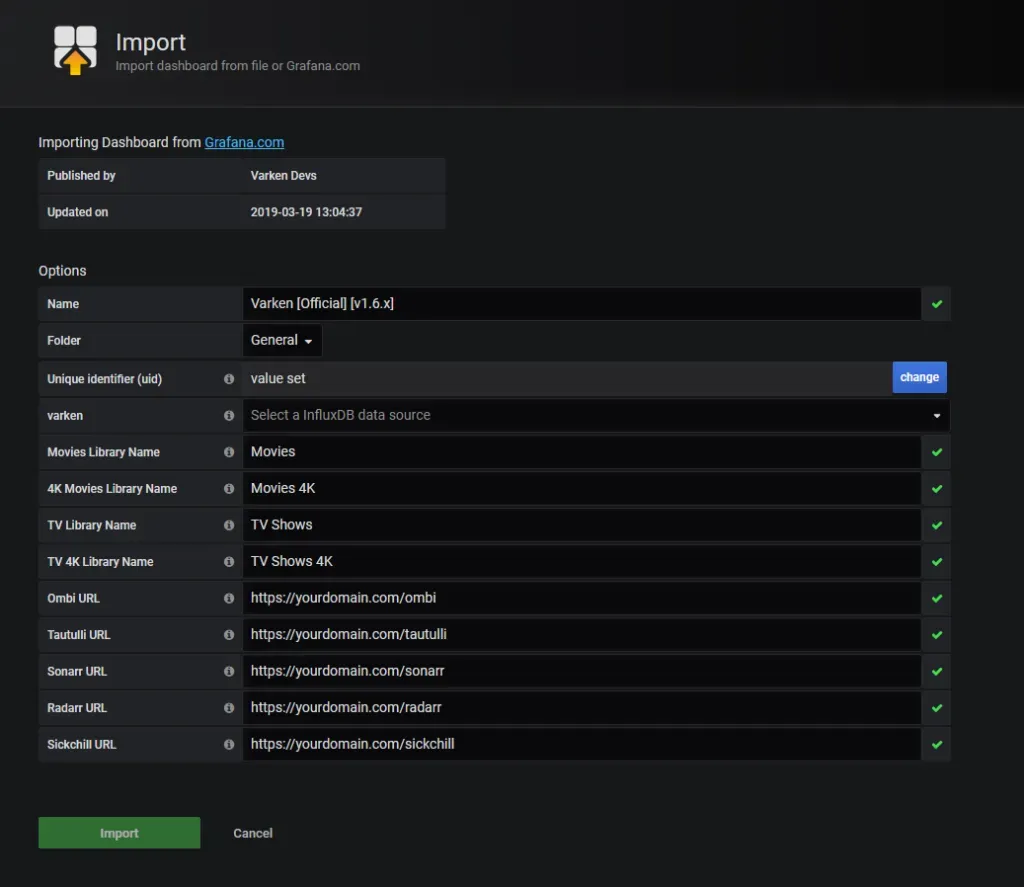Focus the Movies 4K input field
Viewport: 1024px width, 887px height.
click(582, 489)
